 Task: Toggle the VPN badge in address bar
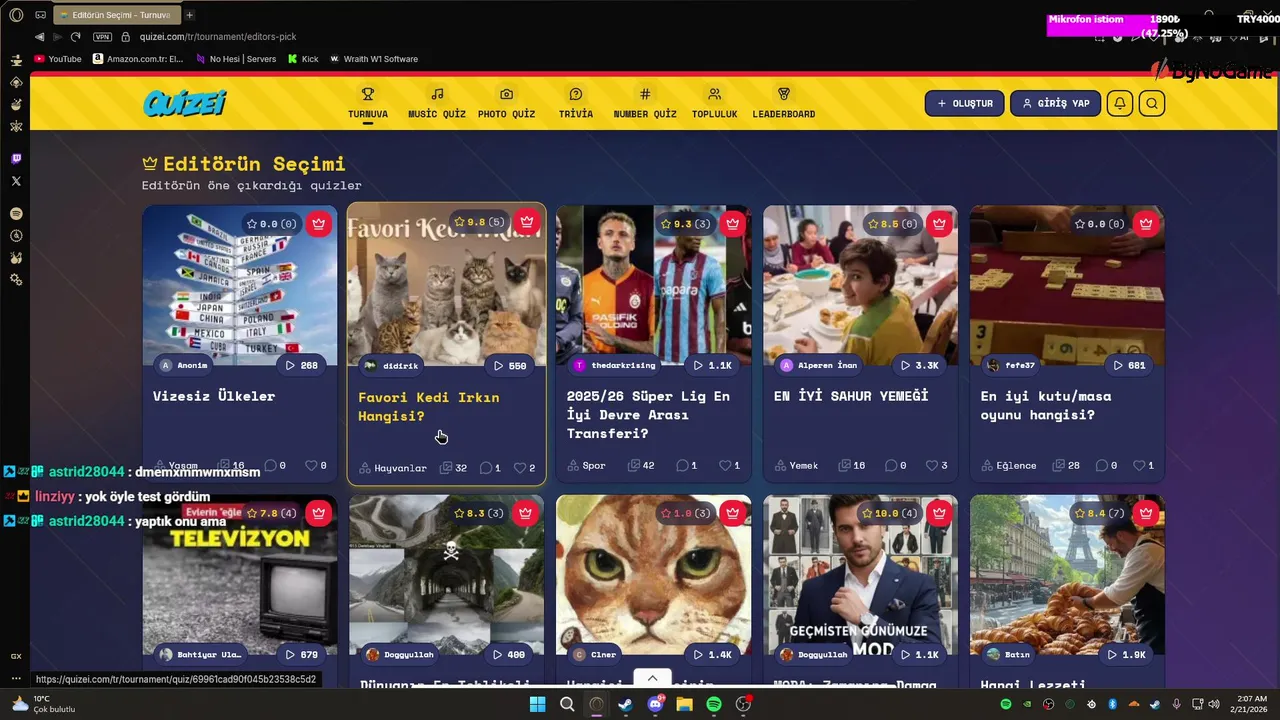coord(102,37)
